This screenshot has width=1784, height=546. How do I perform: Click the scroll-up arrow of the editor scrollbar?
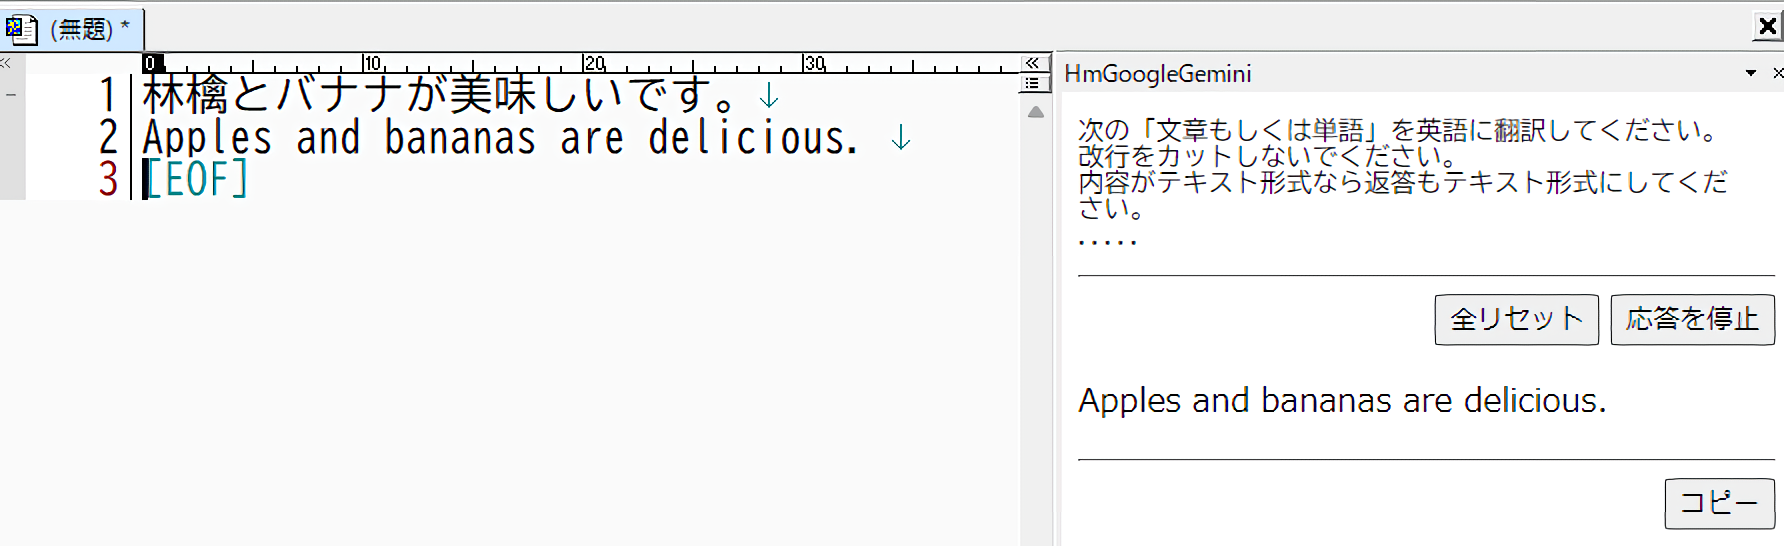1036,112
